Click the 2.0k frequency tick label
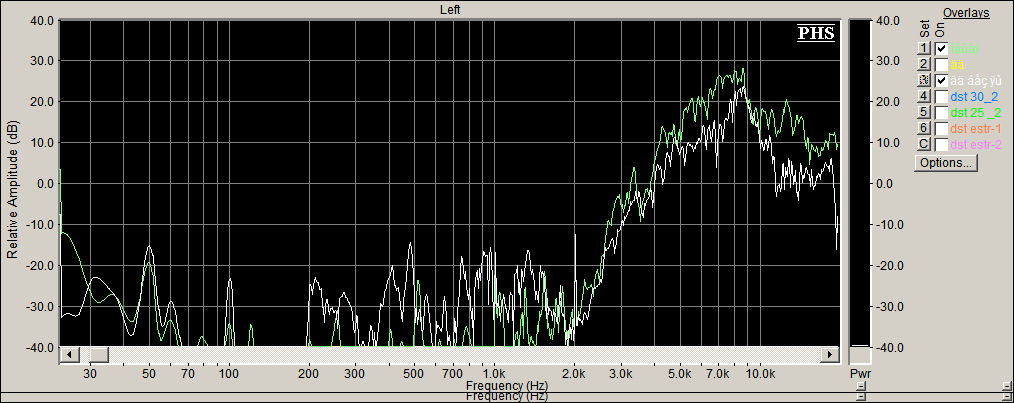Viewport: 1014px width, 403px height. (x=574, y=374)
